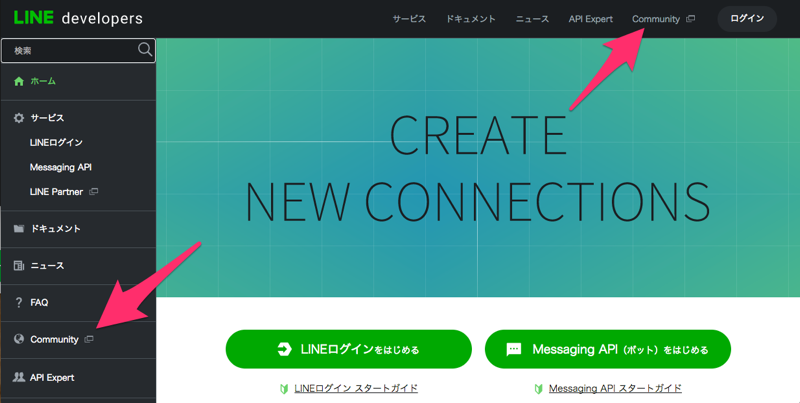The image size is (800, 403).
Task: Open サービス in the top navigation
Action: pos(409,19)
